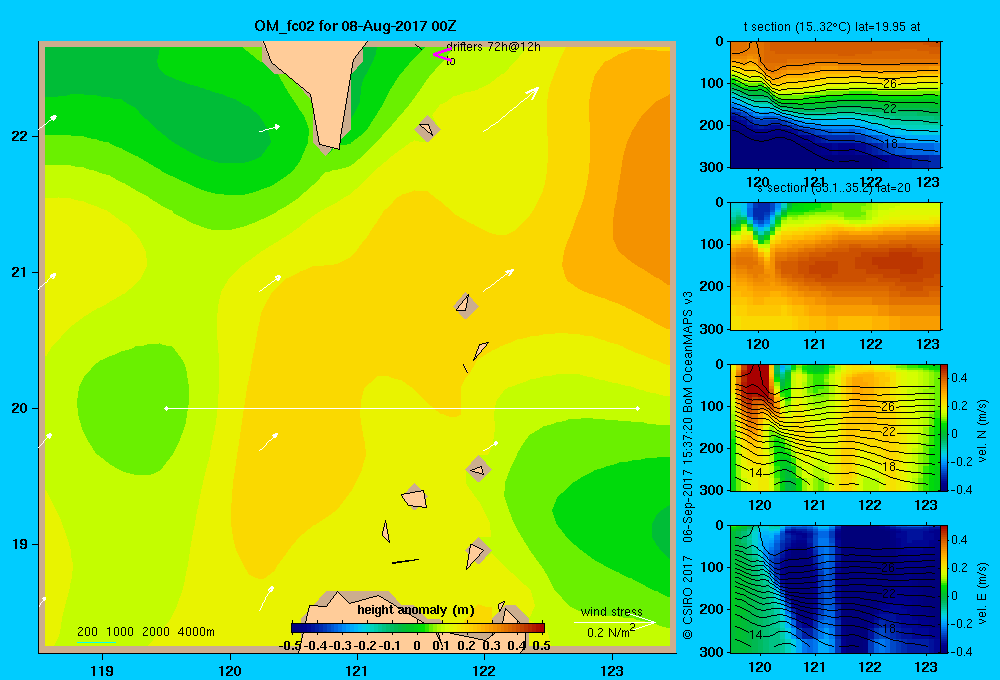This screenshot has height=680, width=1000.
Task: Click the magenta drifter track marker
Action: pos(442,54)
